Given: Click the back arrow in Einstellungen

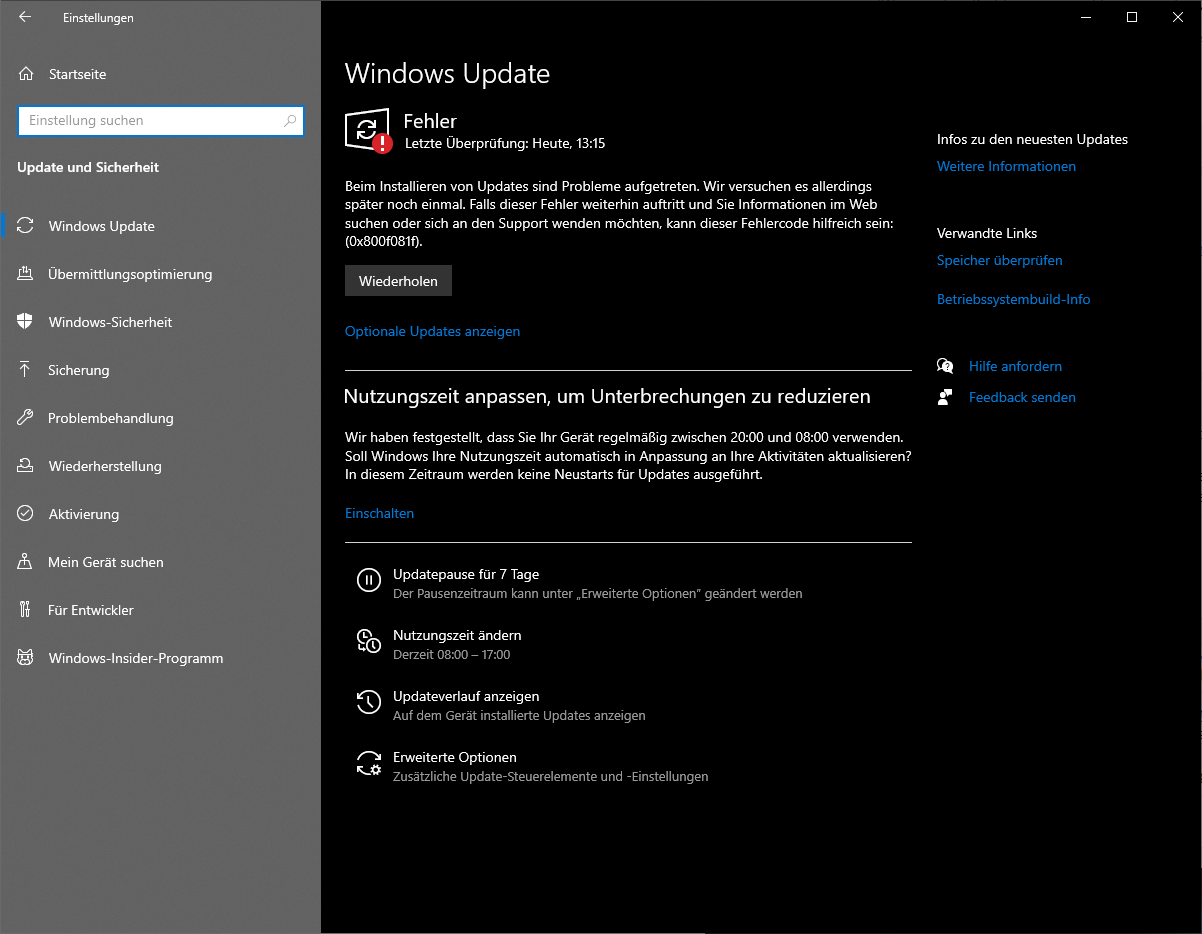Looking at the screenshot, I should [x=25, y=17].
